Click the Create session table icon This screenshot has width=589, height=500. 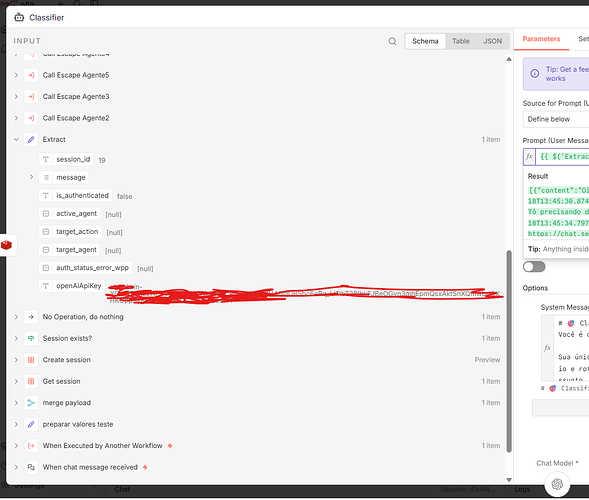[31, 360]
